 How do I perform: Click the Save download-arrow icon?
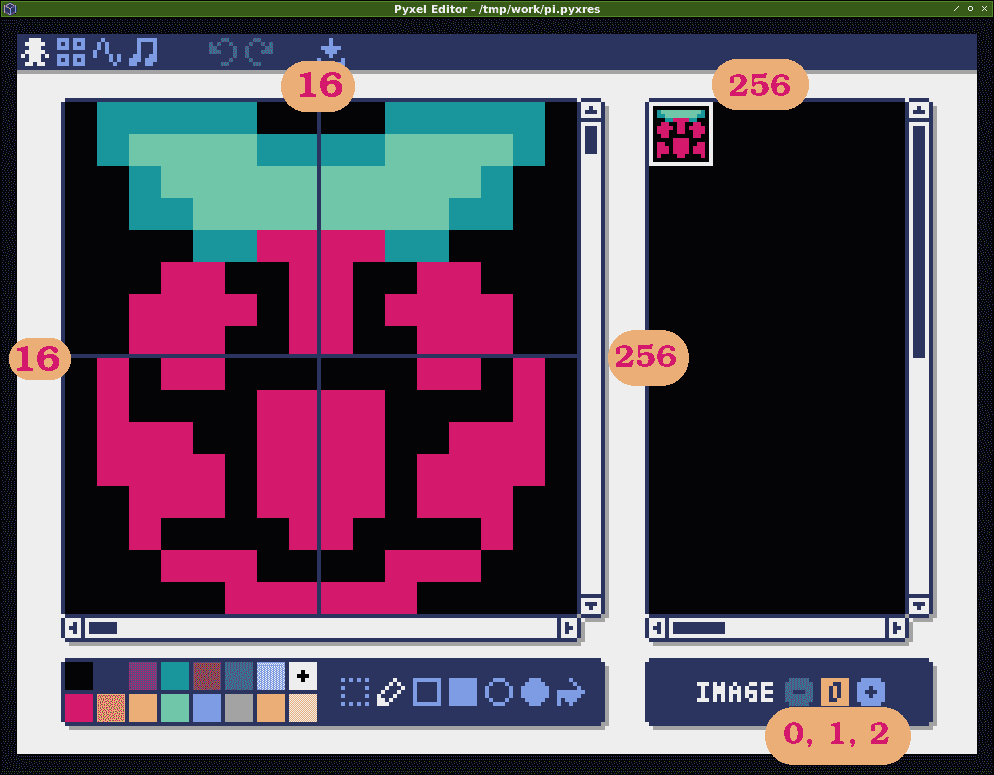331,52
